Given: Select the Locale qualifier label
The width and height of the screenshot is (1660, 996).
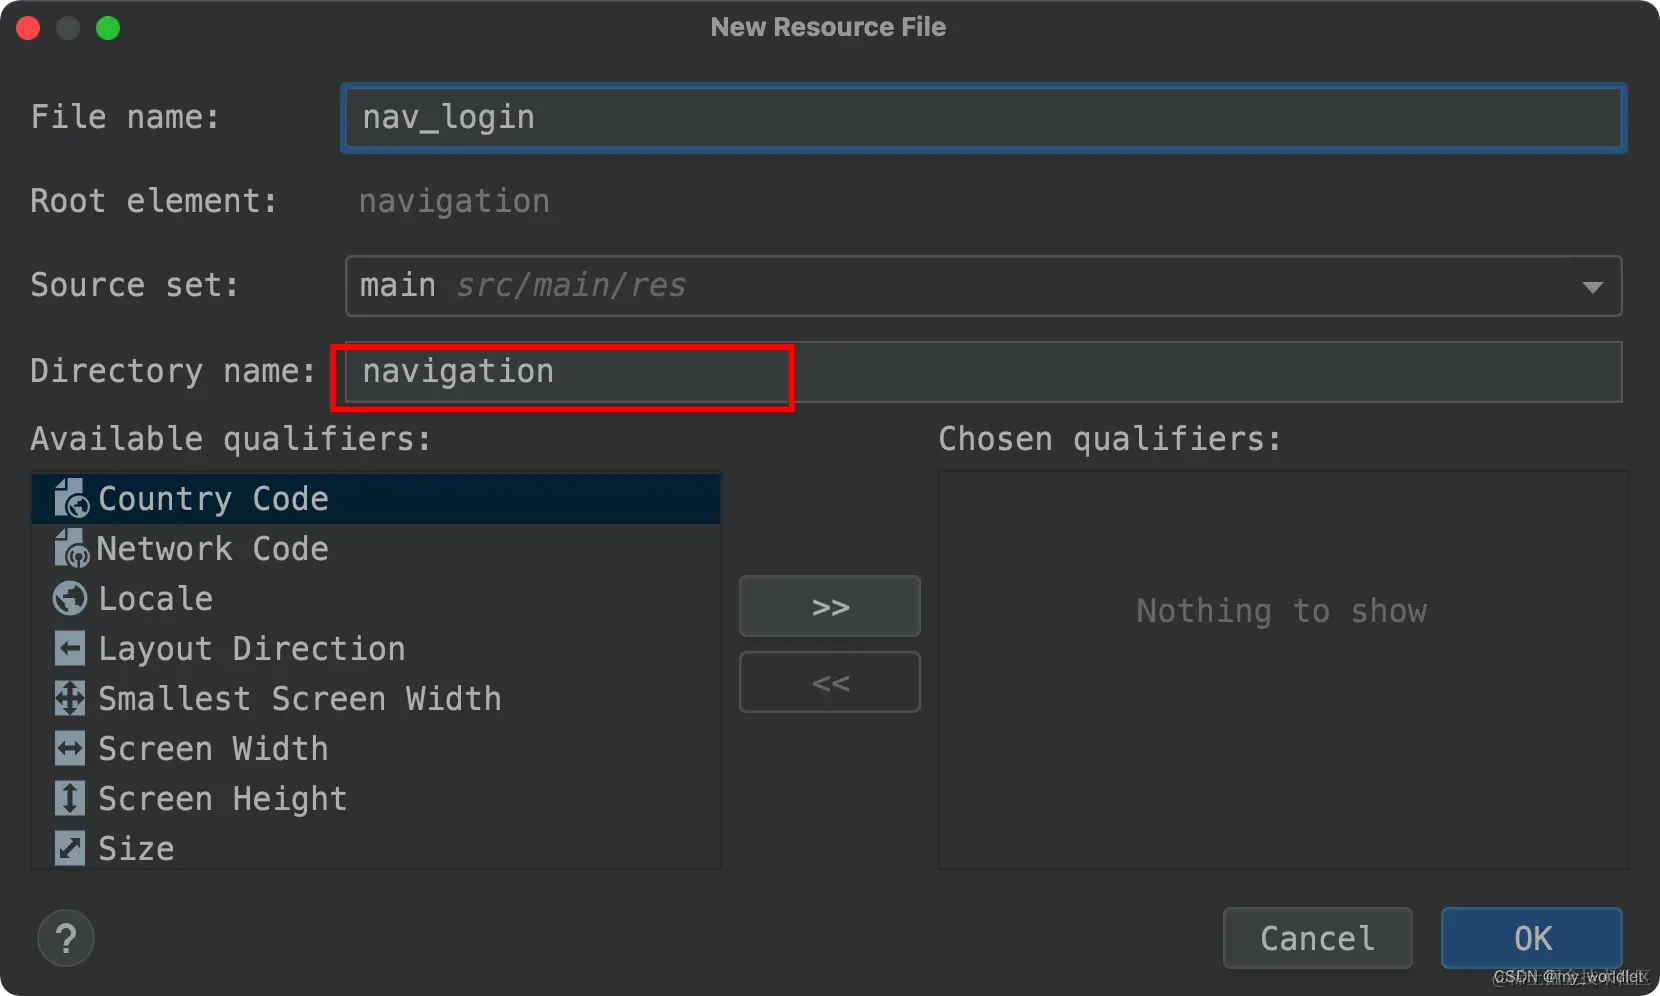Looking at the screenshot, I should coord(155,598).
